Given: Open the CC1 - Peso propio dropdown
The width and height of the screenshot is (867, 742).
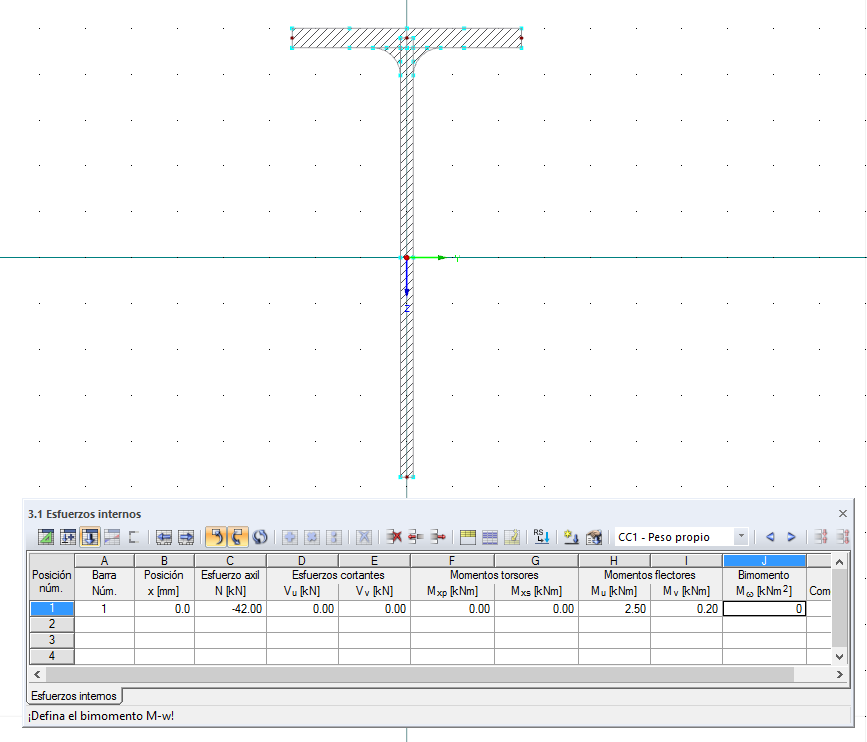Looking at the screenshot, I should coord(741,537).
